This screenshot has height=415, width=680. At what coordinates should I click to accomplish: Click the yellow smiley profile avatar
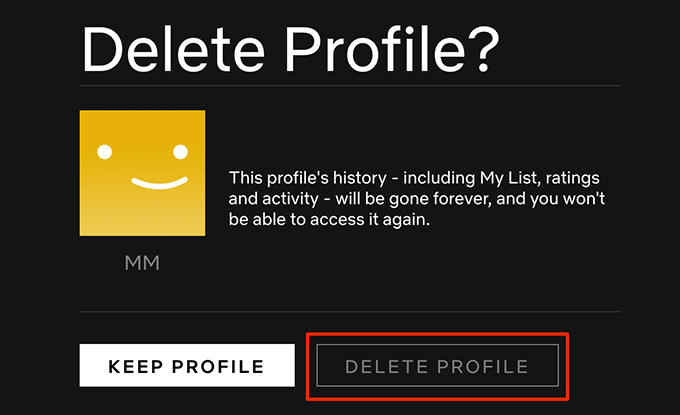(x=142, y=173)
